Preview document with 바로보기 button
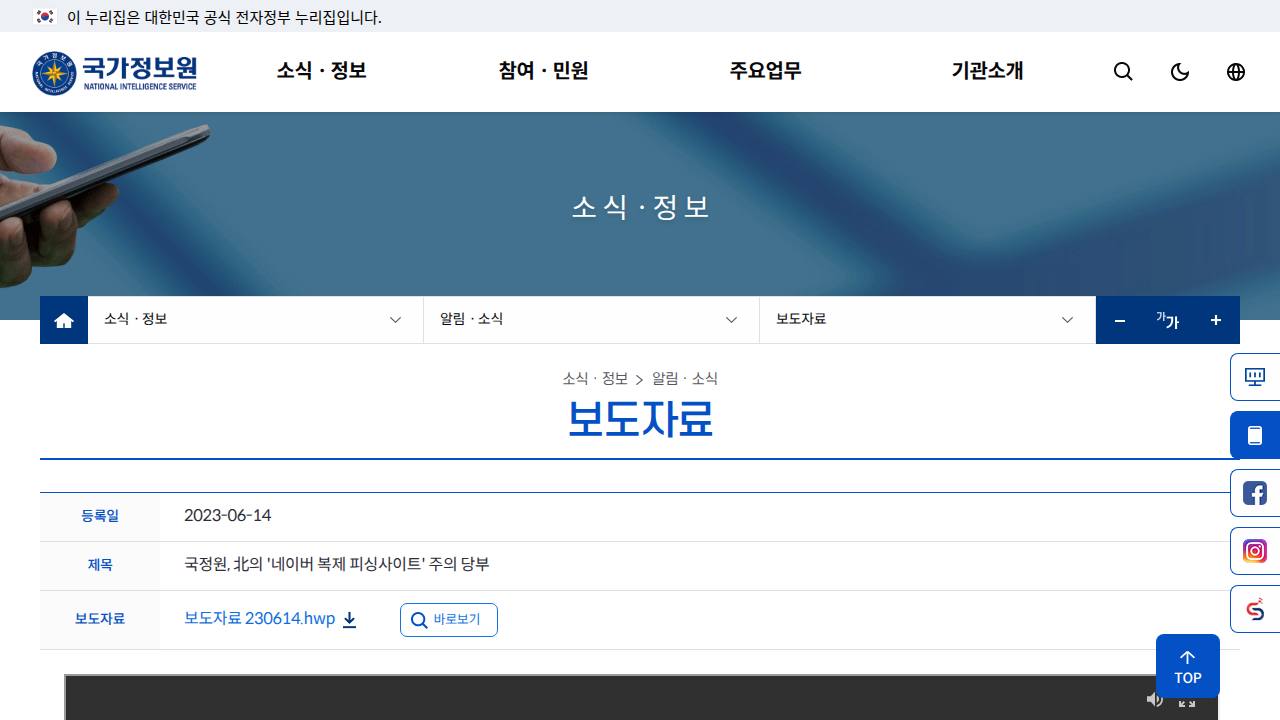 point(449,620)
